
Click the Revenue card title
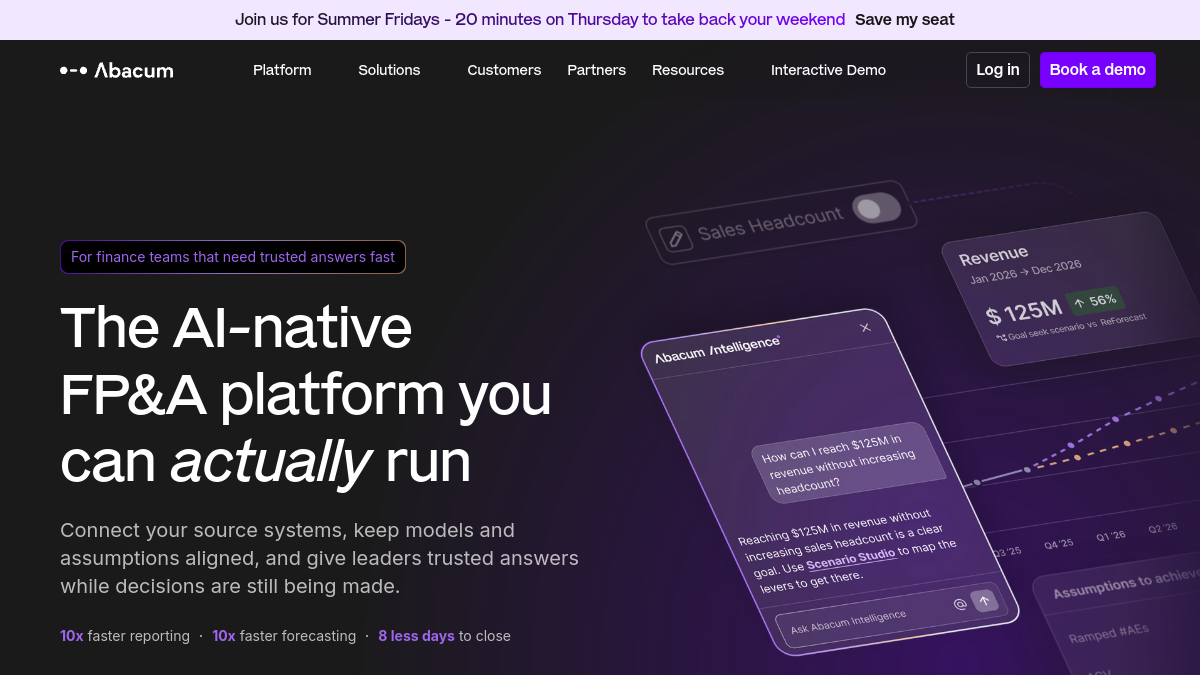pyautogui.click(x=993, y=256)
